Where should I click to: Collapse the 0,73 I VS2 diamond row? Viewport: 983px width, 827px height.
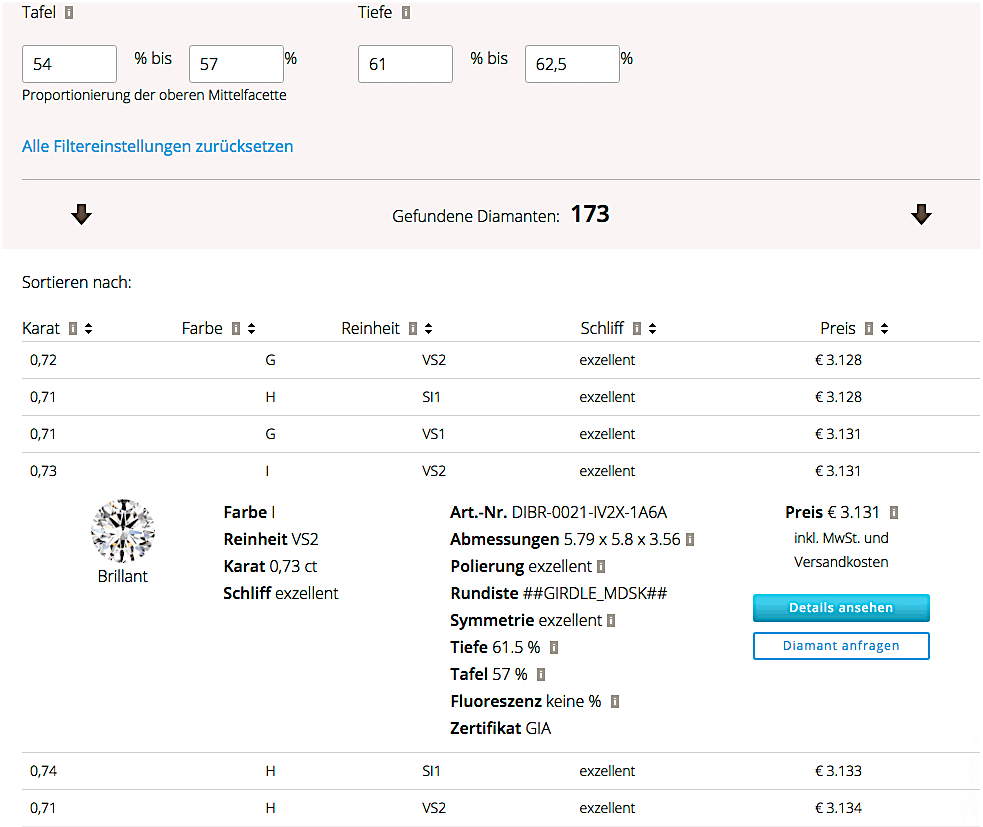[500, 471]
